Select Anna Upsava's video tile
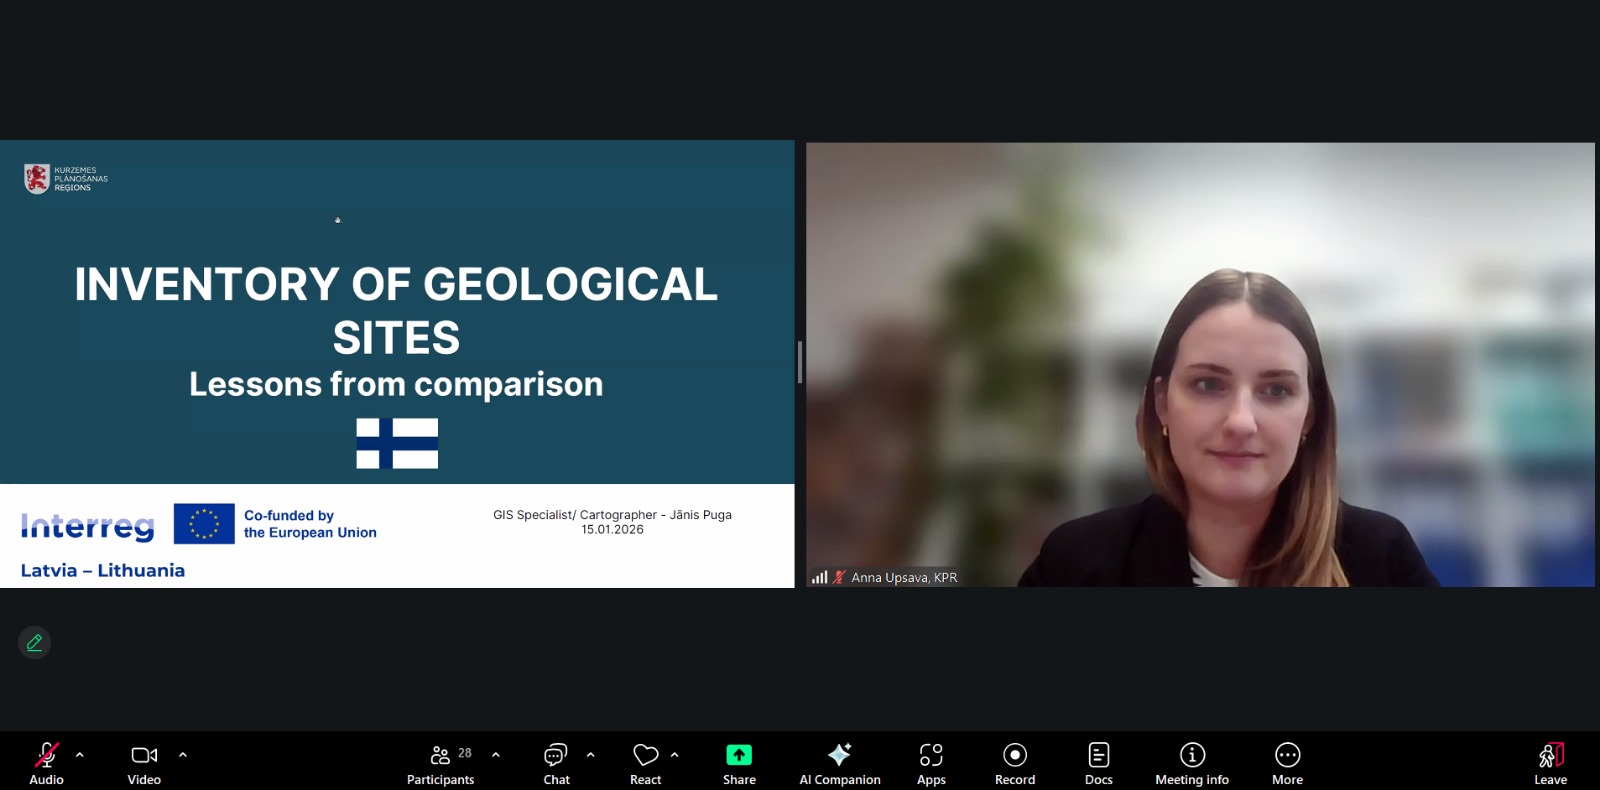 tap(1200, 364)
